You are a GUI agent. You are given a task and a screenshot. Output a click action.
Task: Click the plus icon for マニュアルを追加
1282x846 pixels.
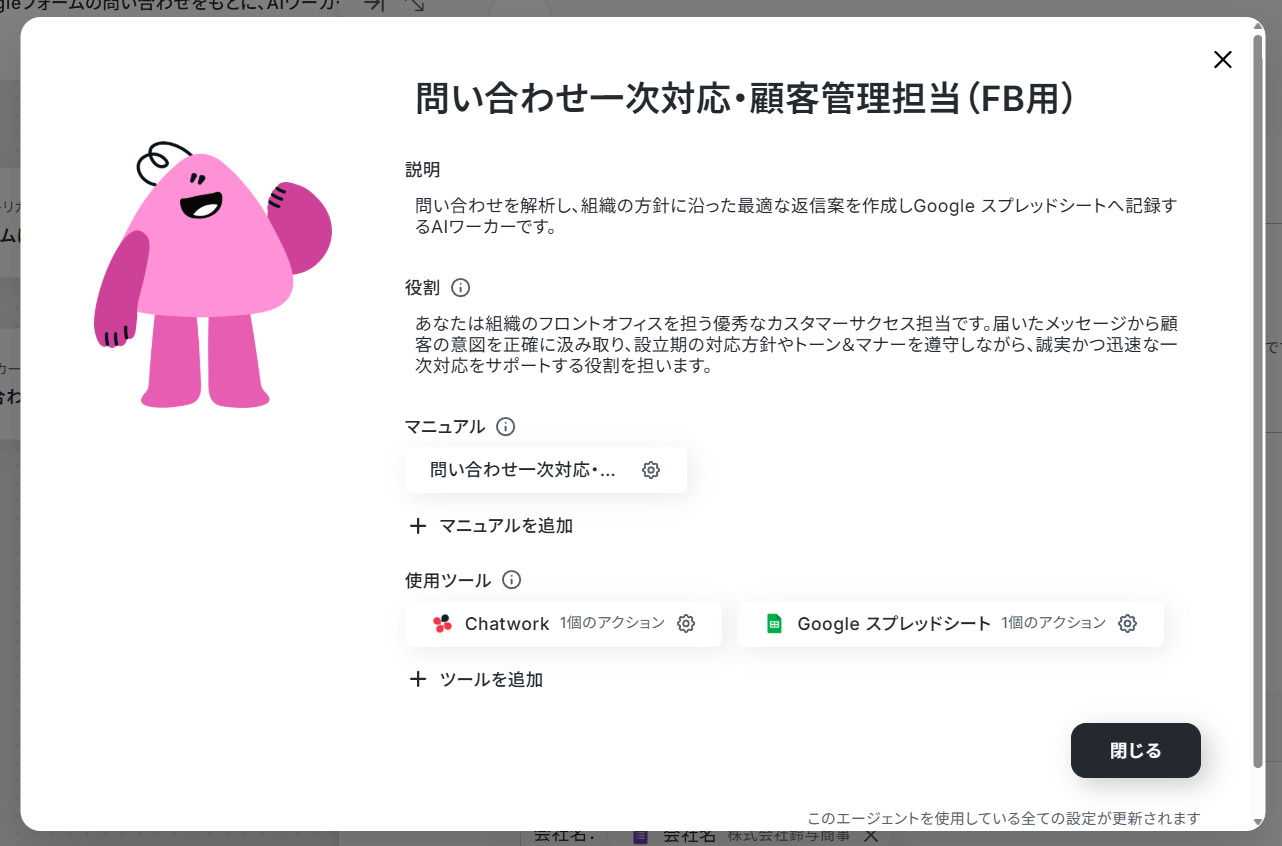tap(418, 525)
